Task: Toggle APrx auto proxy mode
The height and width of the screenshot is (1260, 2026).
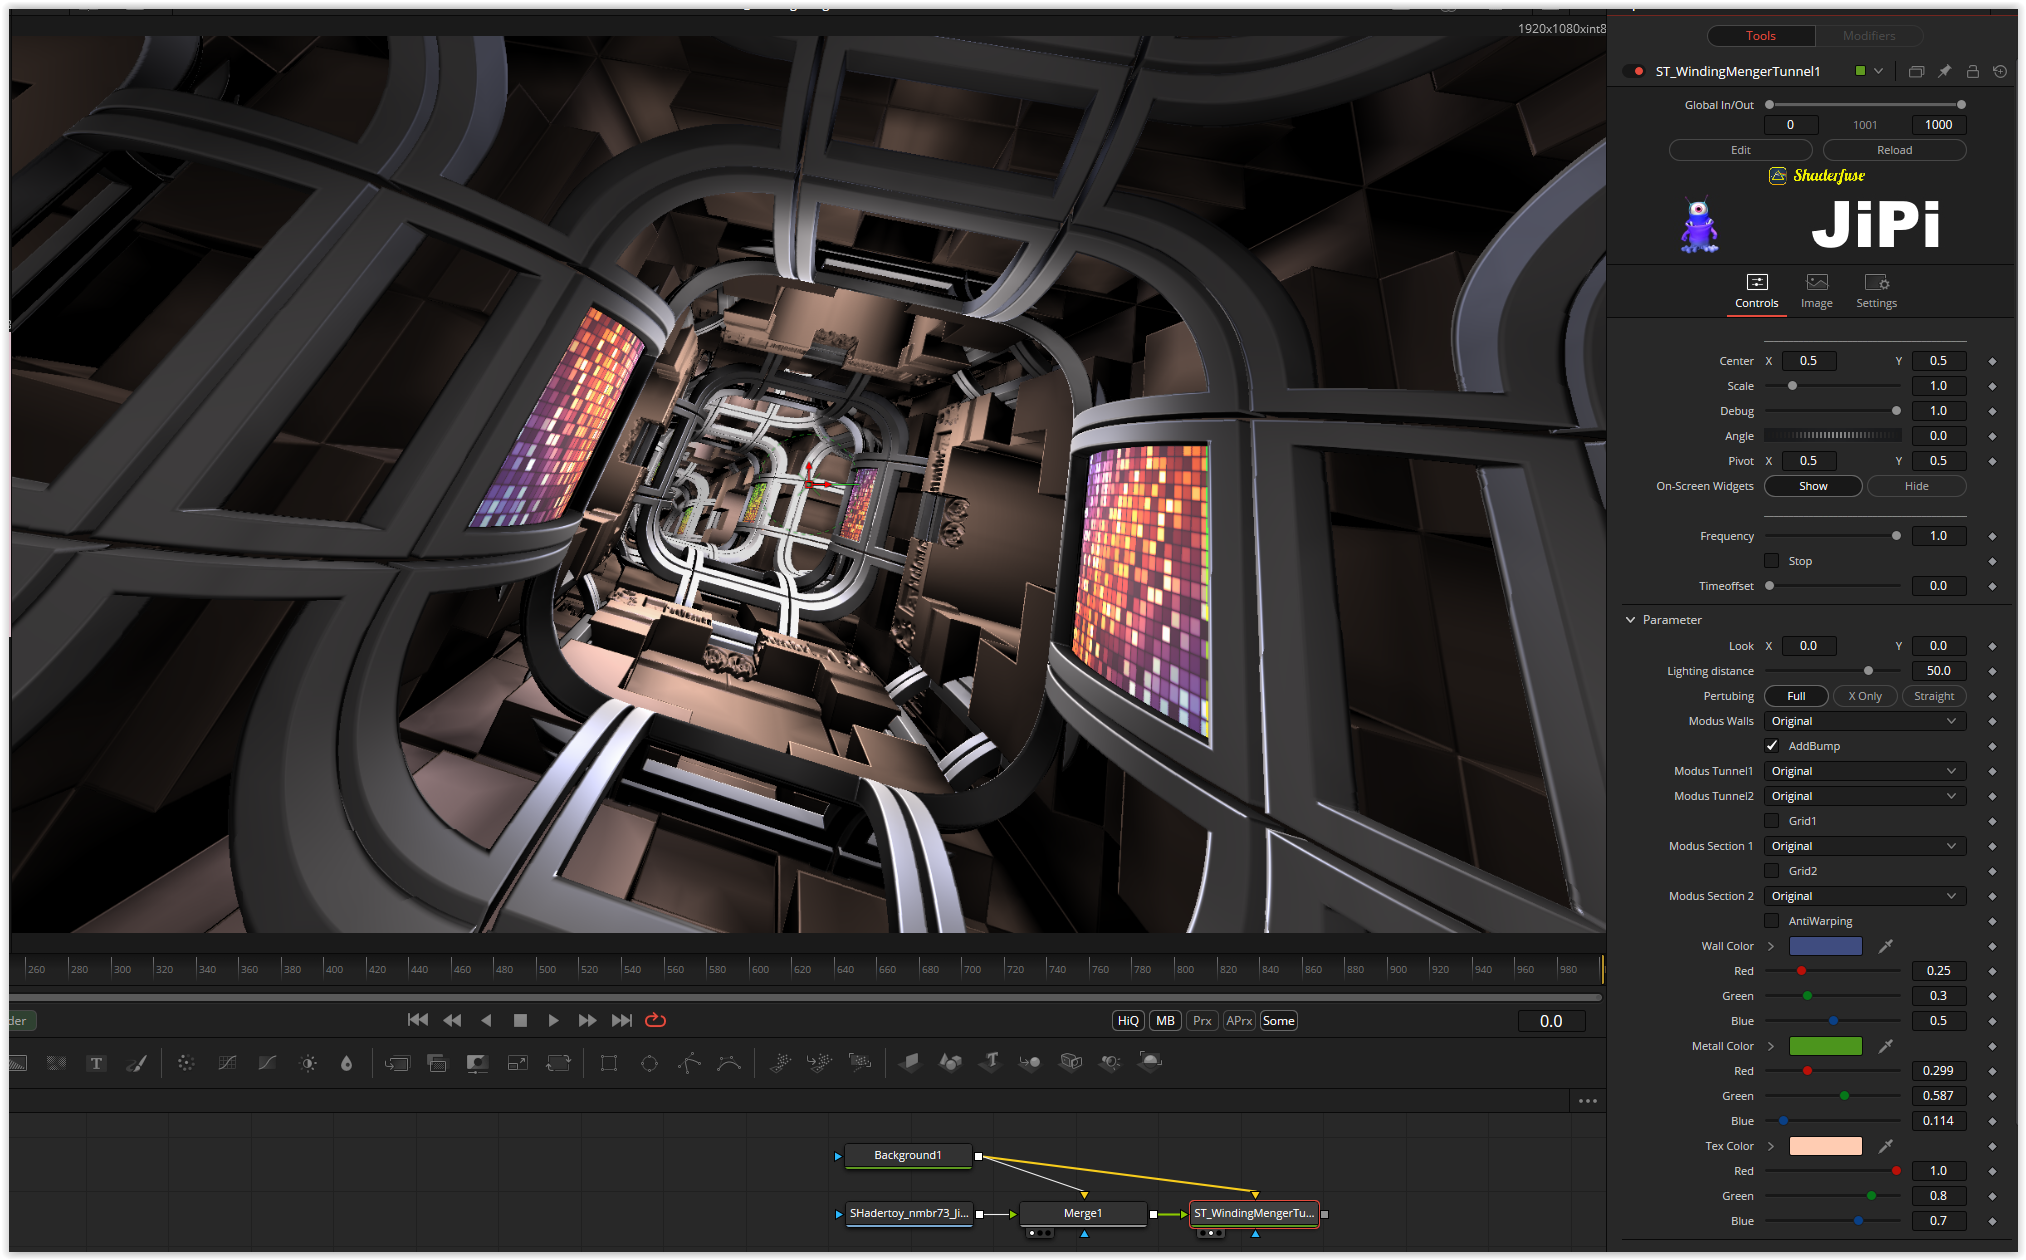Action: (x=1239, y=1021)
